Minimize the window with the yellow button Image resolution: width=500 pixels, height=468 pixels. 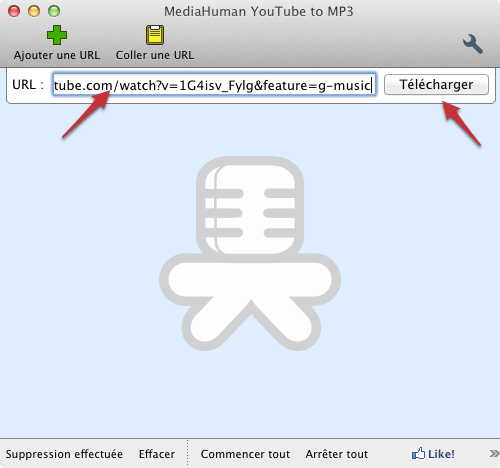pyautogui.click(x=34, y=11)
